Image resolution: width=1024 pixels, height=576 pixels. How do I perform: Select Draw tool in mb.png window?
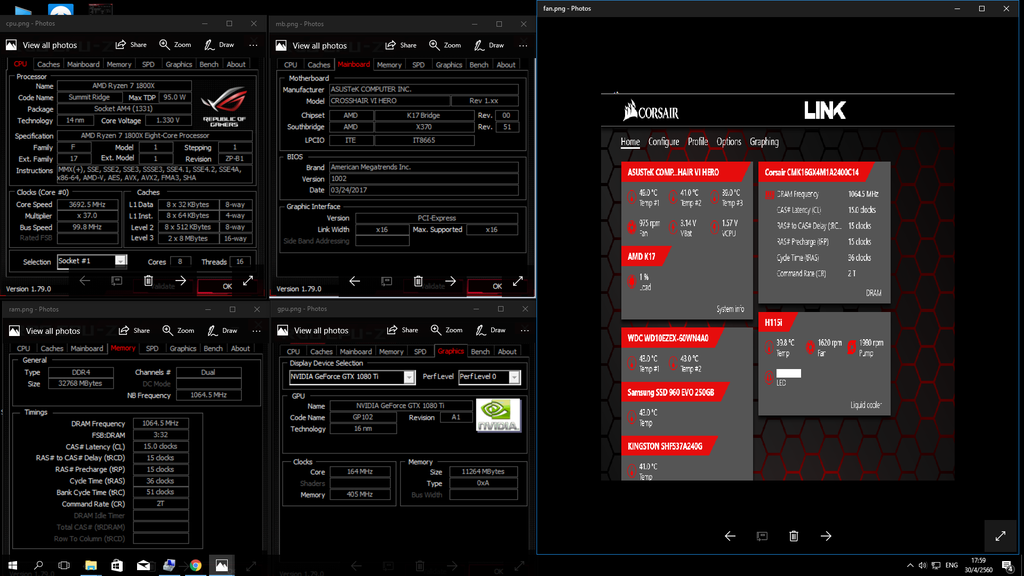[489, 46]
